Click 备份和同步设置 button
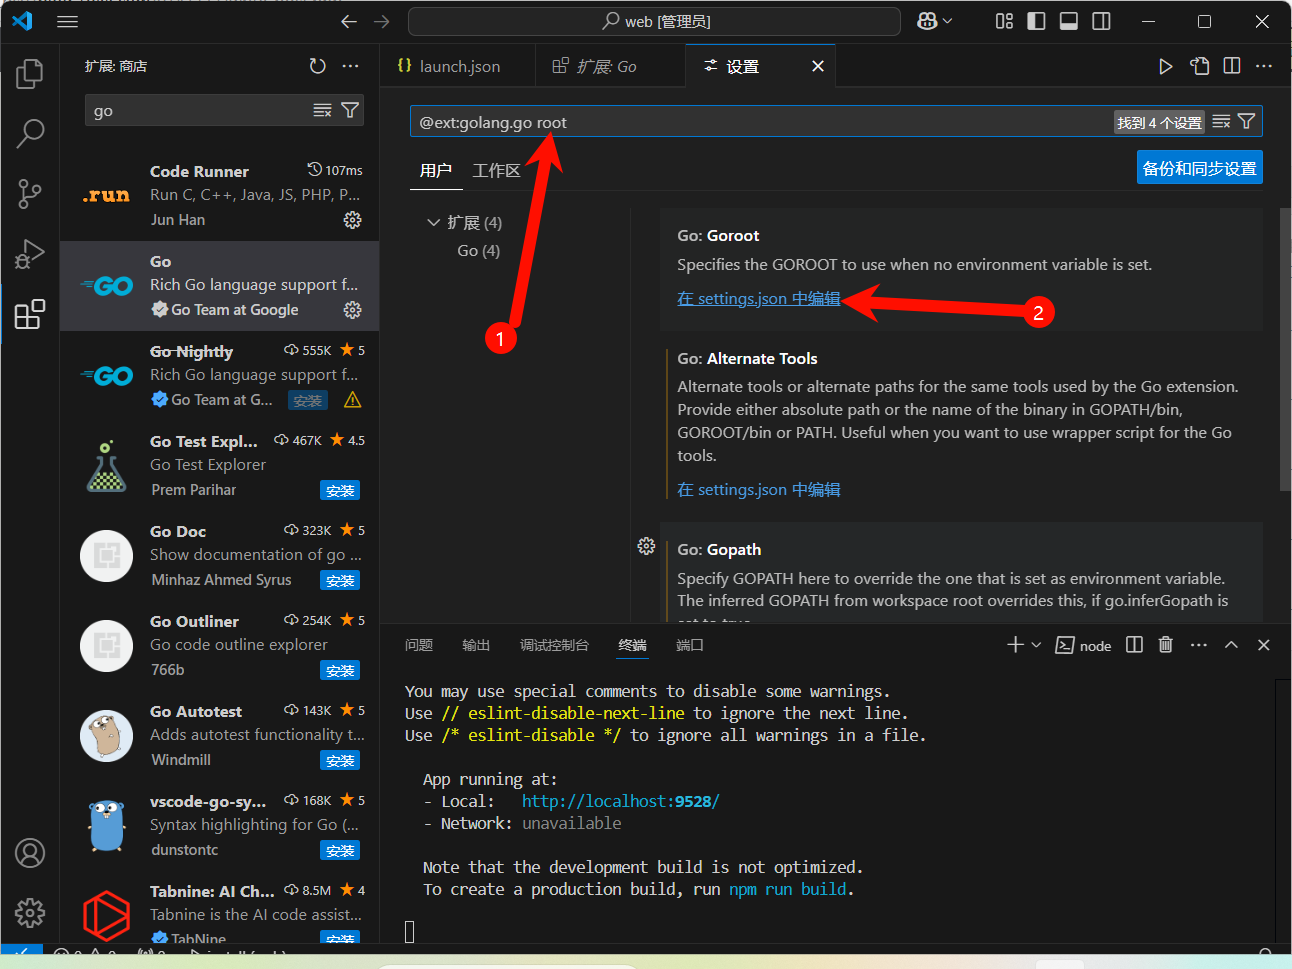 click(1200, 168)
